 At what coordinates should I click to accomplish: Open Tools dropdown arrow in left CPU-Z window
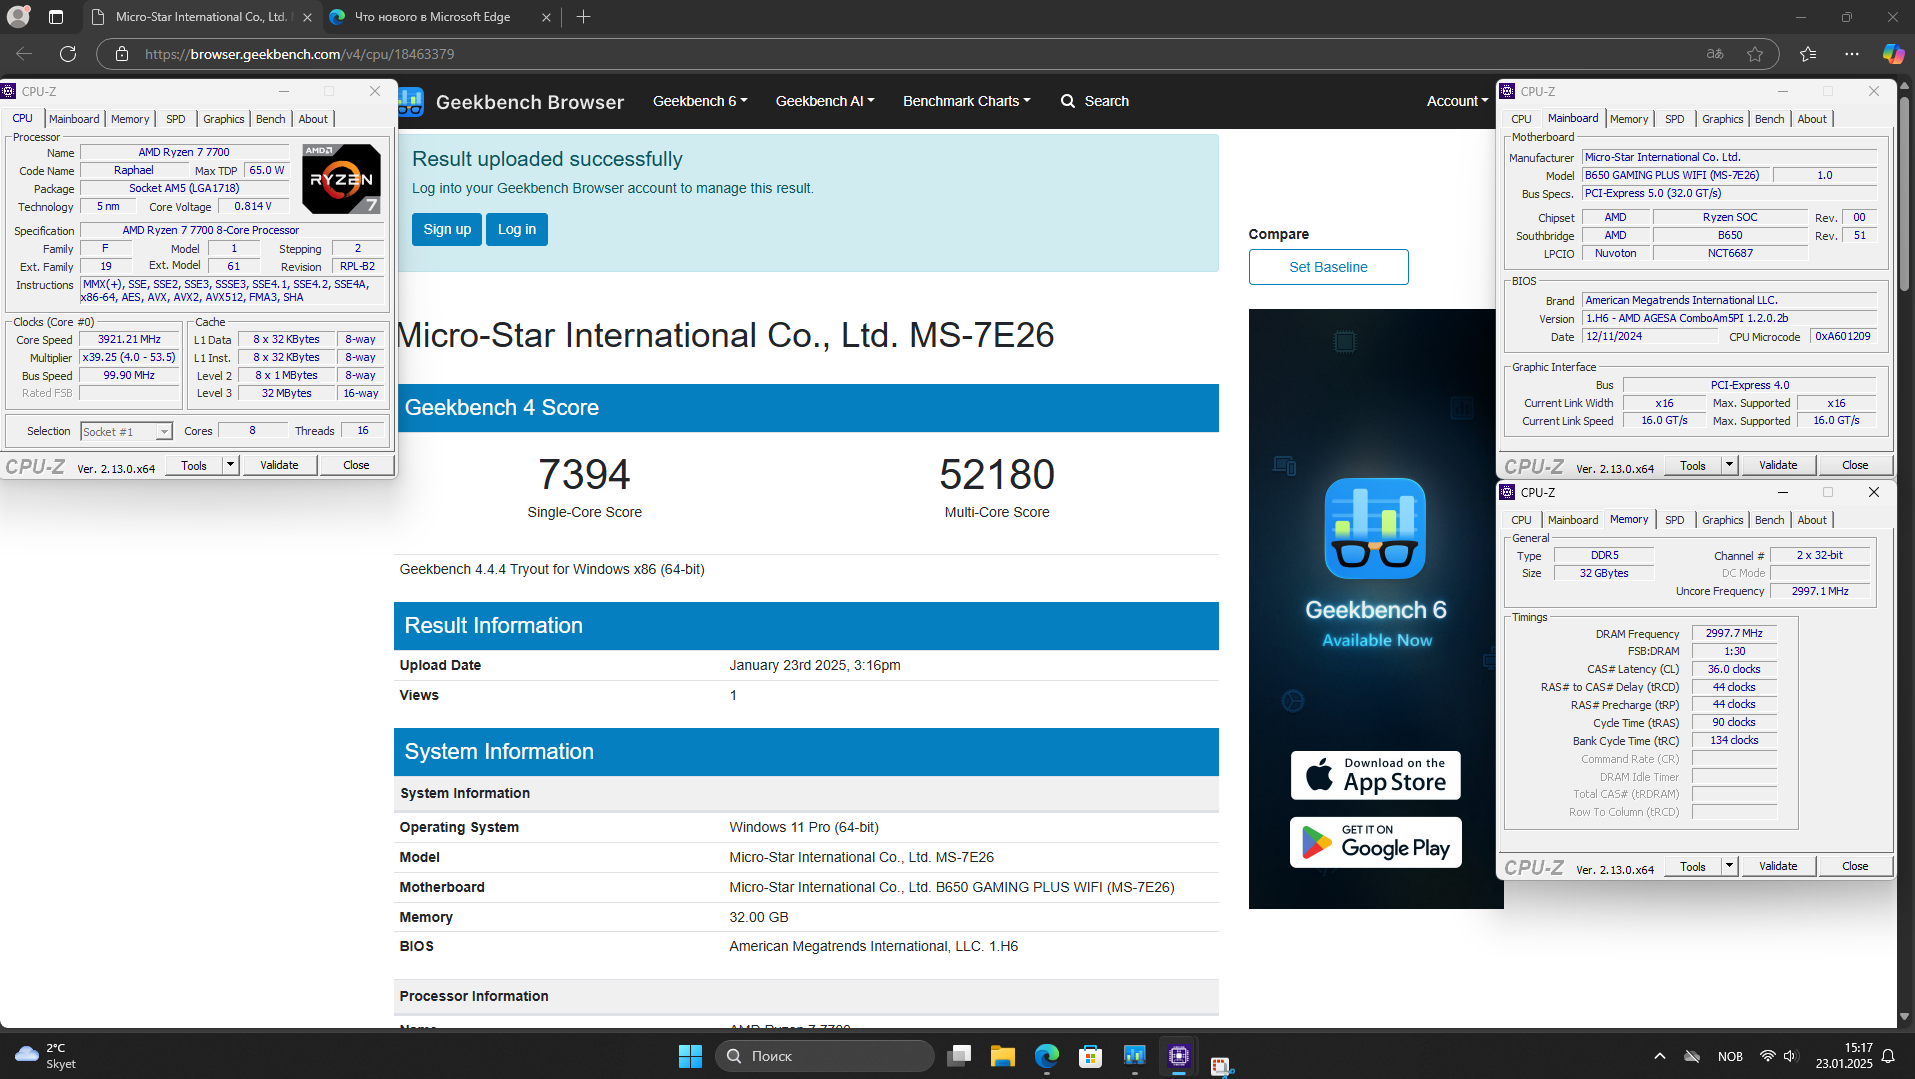[230, 465]
